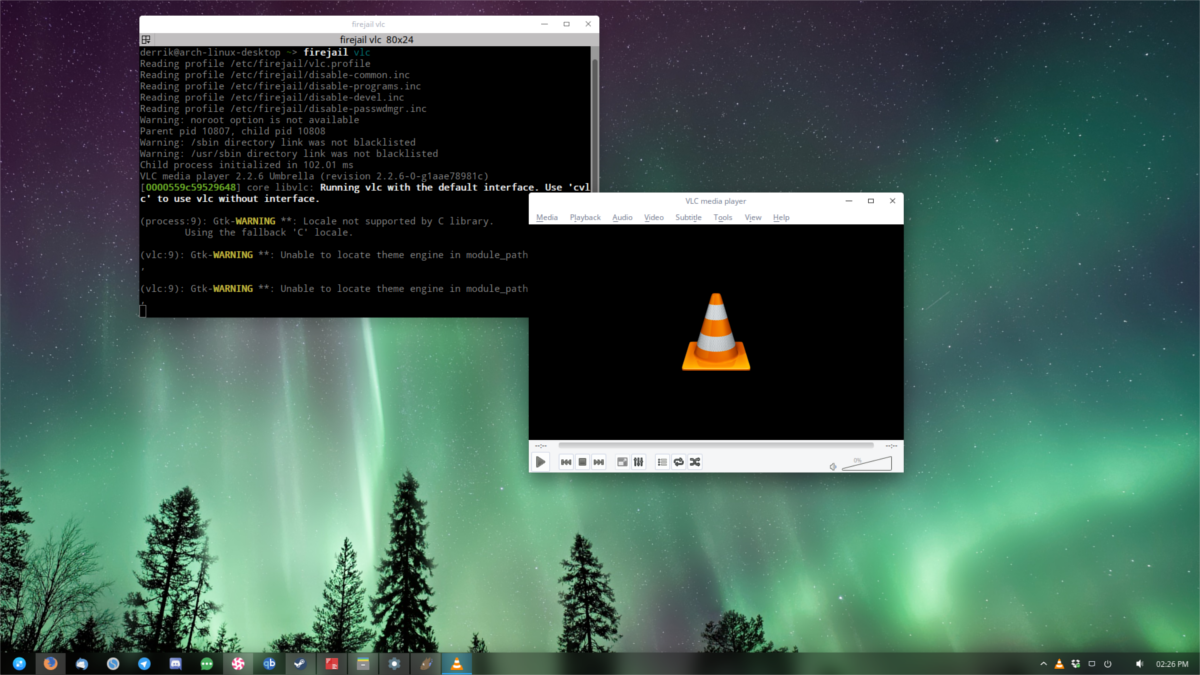1200x675 pixels.
Task: Open Steam from the taskbar
Action: (300, 663)
